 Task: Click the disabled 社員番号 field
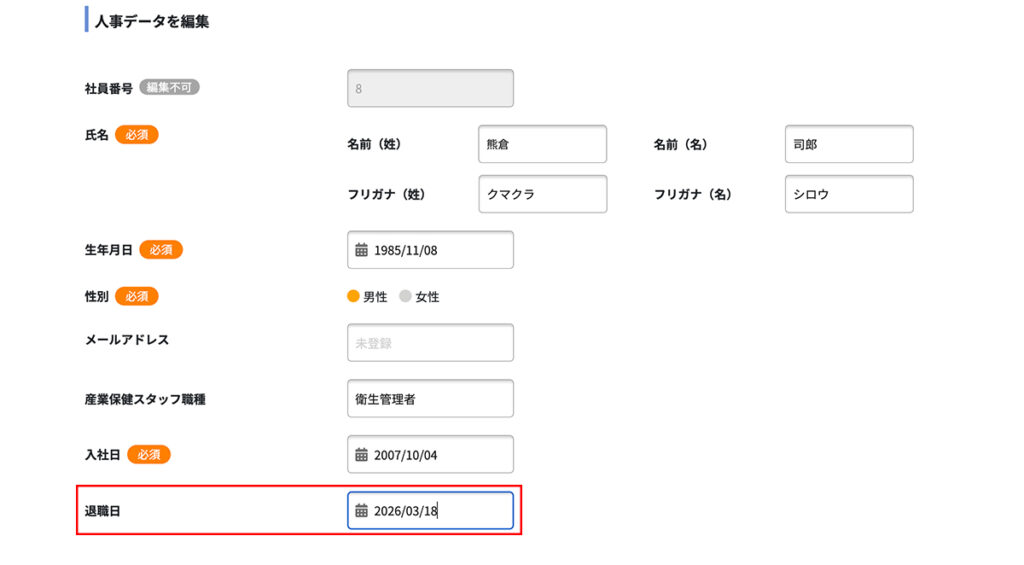pyautogui.click(x=430, y=88)
